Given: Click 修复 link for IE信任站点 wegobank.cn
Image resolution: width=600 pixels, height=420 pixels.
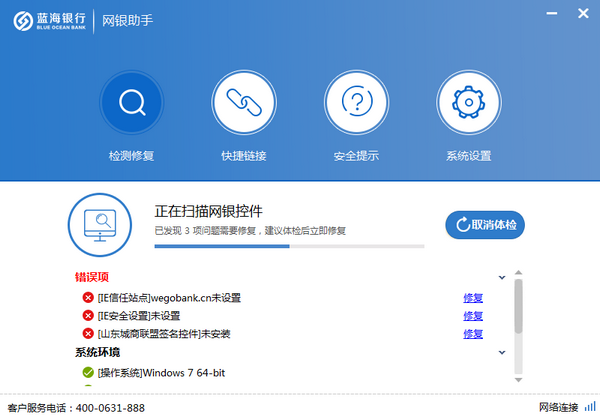Looking at the screenshot, I should click(x=473, y=298).
